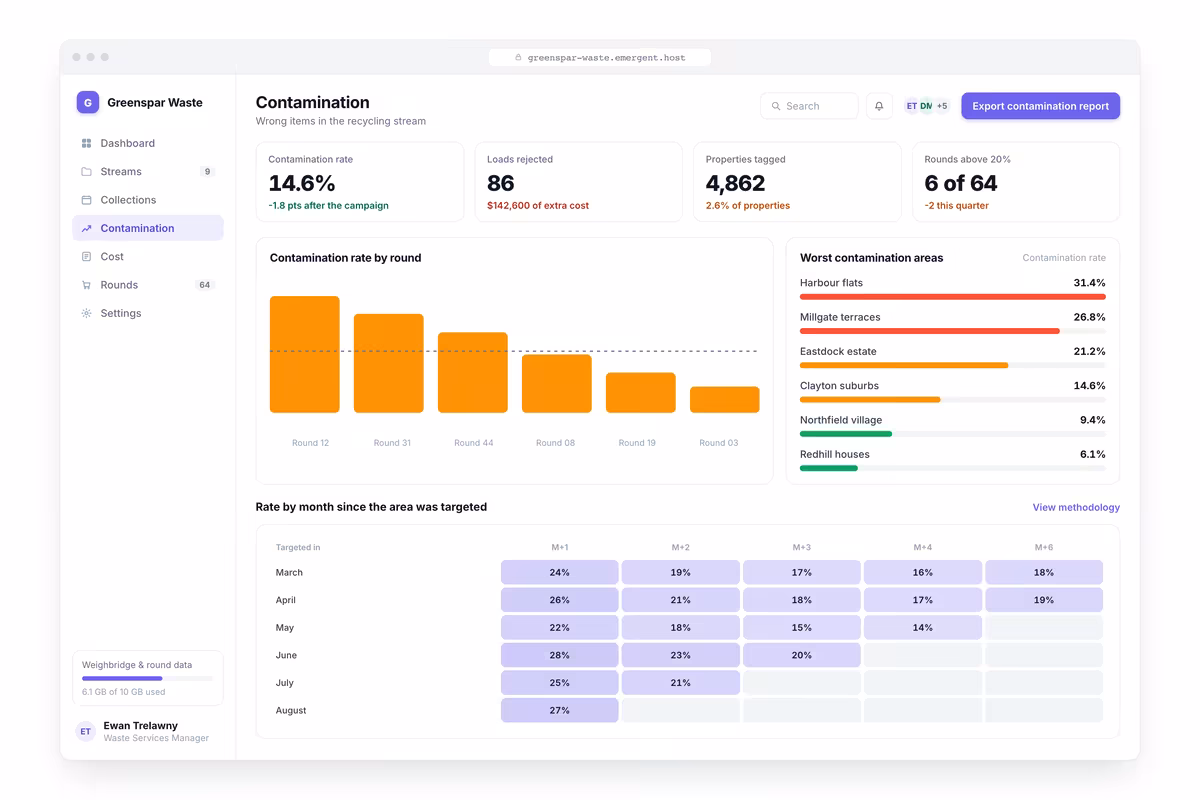Click the June M+1 cell 28%
Image resolution: width=1200 pixels, height=800 pixels.
[560, 655]
